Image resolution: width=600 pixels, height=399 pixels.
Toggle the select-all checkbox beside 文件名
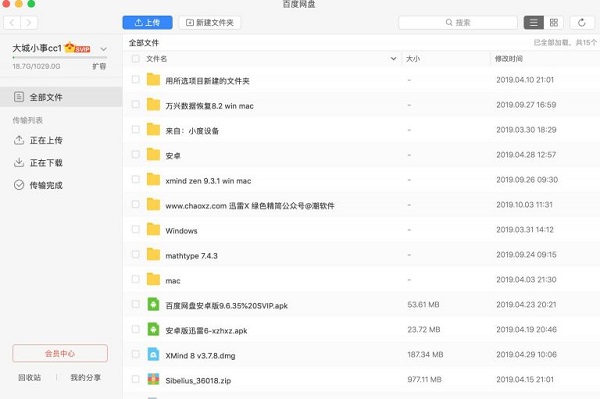[135, 59]
